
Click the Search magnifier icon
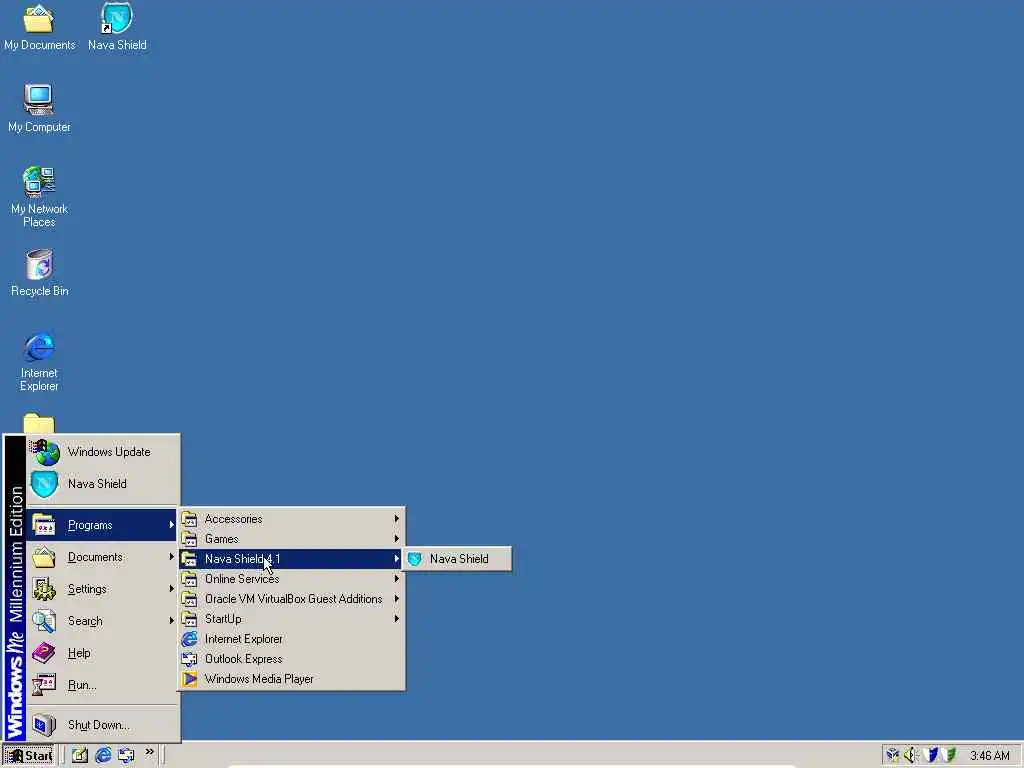[44, 621]
